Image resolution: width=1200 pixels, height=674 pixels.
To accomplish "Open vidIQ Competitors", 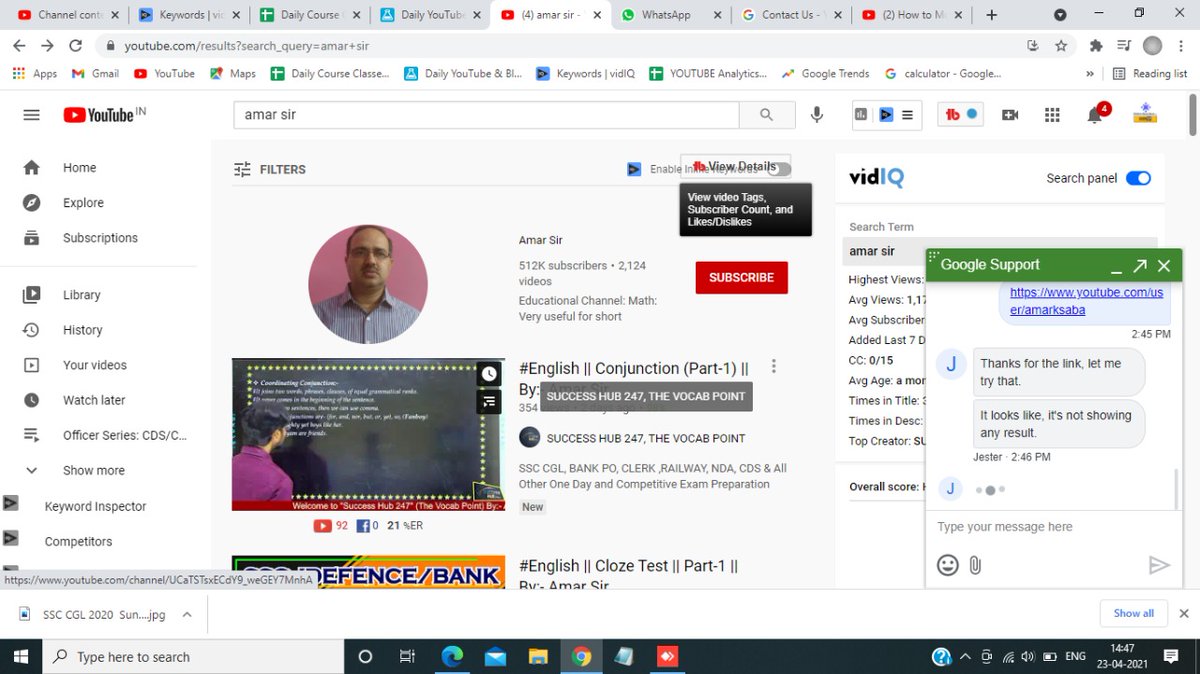I will click(78, 541).
